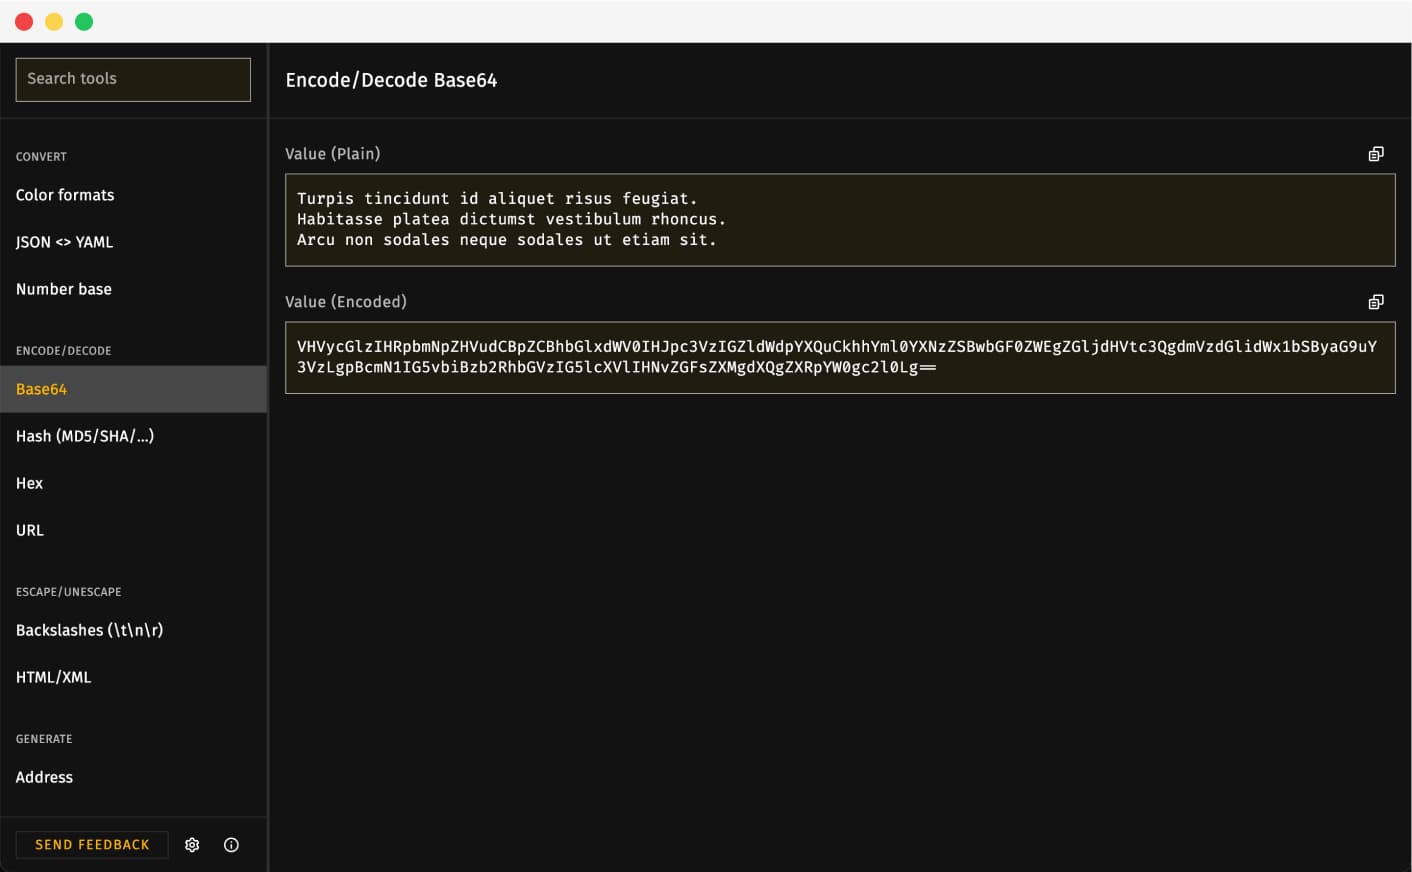
Task: Maximize the window with the green button
Action: point(84,21)
